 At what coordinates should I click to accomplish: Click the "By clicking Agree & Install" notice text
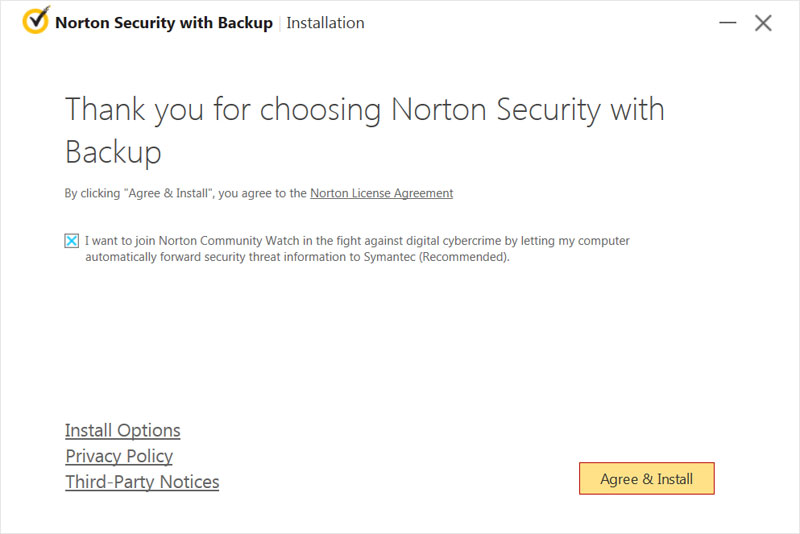tap(140, 193)
